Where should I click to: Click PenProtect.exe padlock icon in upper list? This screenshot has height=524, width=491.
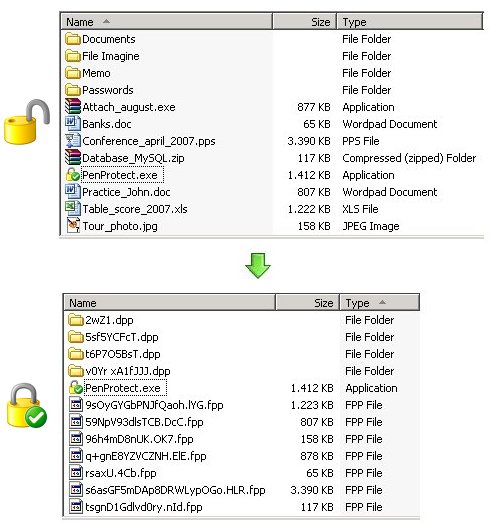click(x=73, y=175)
